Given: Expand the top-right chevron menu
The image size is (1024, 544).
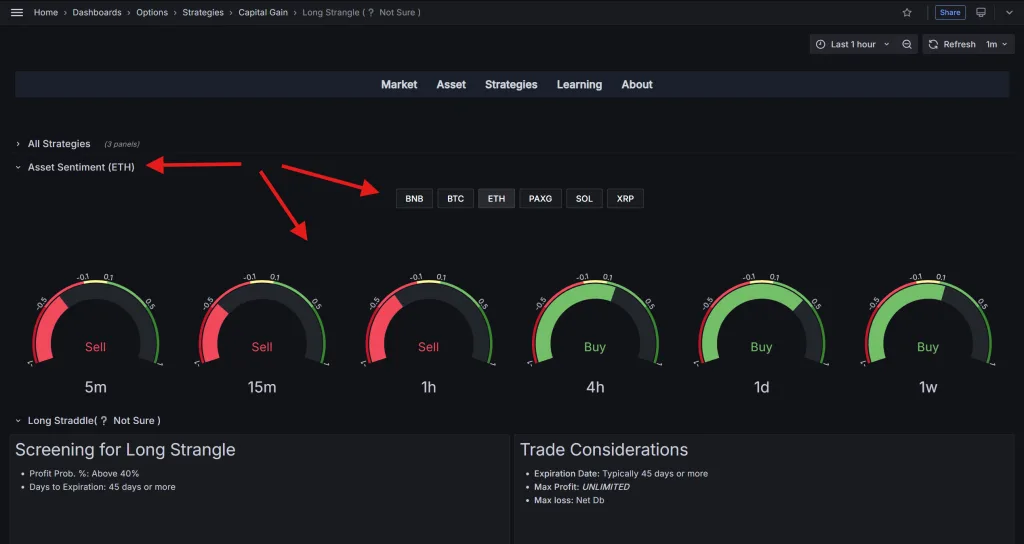Looking at the screenshot, I should (x=1009, y=12).
